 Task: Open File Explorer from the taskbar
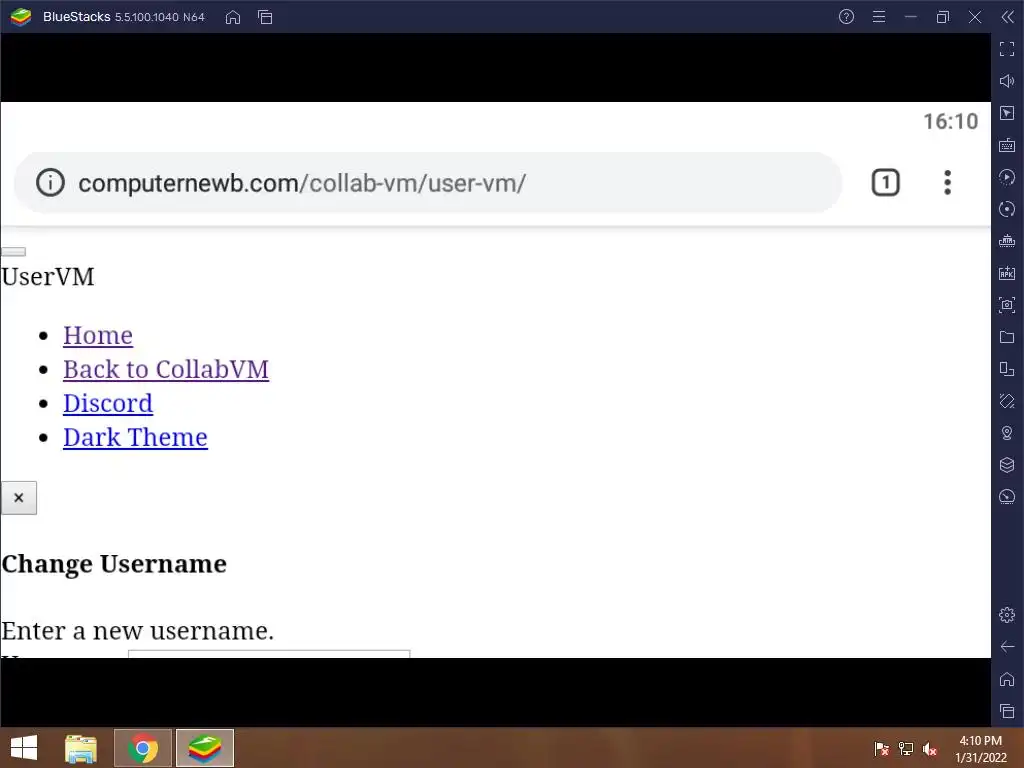point(81,748)
